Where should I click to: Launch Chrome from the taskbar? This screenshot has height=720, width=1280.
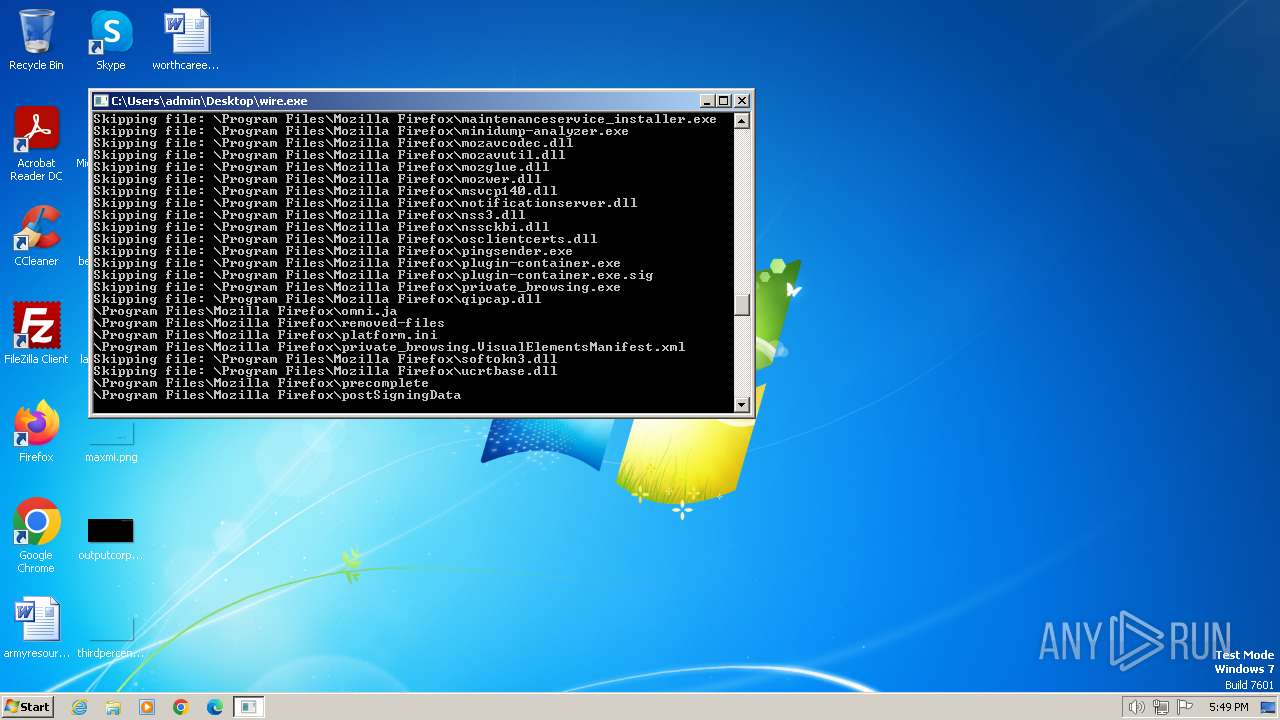(181, 707)
